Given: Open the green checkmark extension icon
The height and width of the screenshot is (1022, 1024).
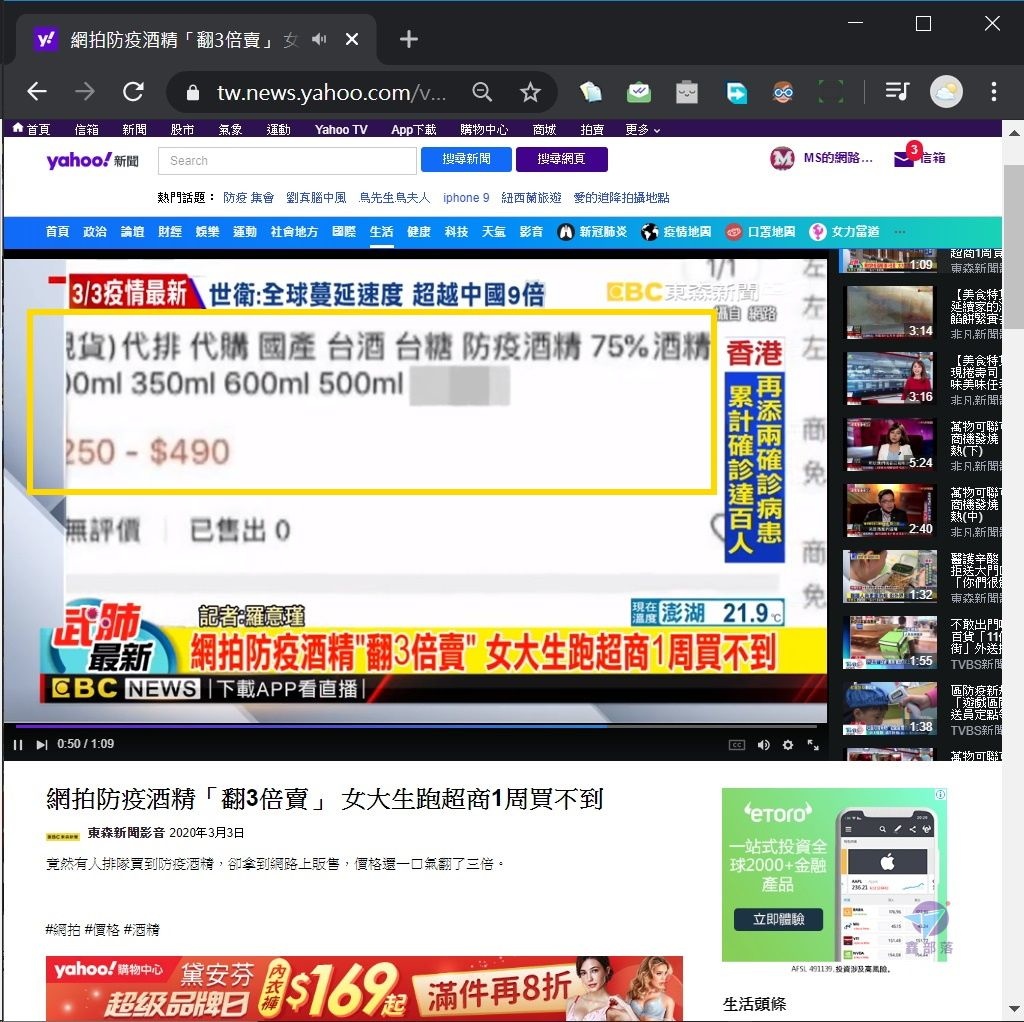Looking at the screenshot, I should (639, 92).
